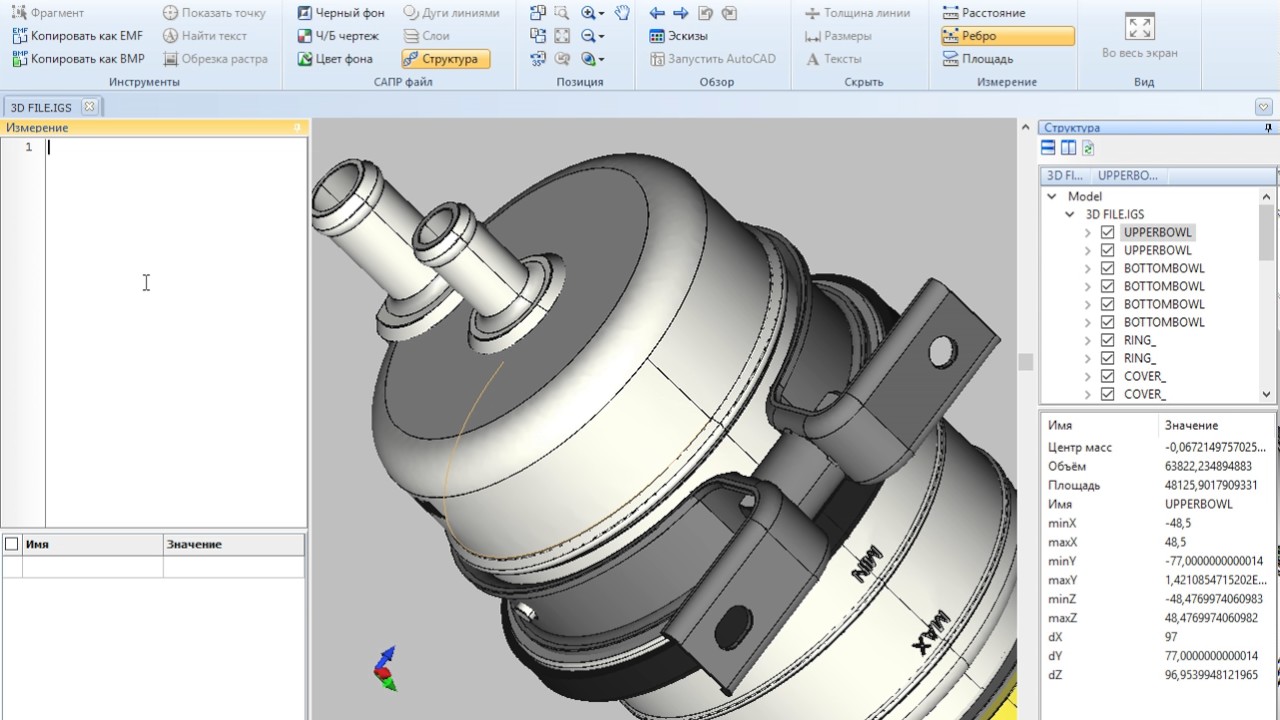This screenshot has width=1280, height=720.
Task: Tick the checkbox beside Имя header
Action: point(11,544)
